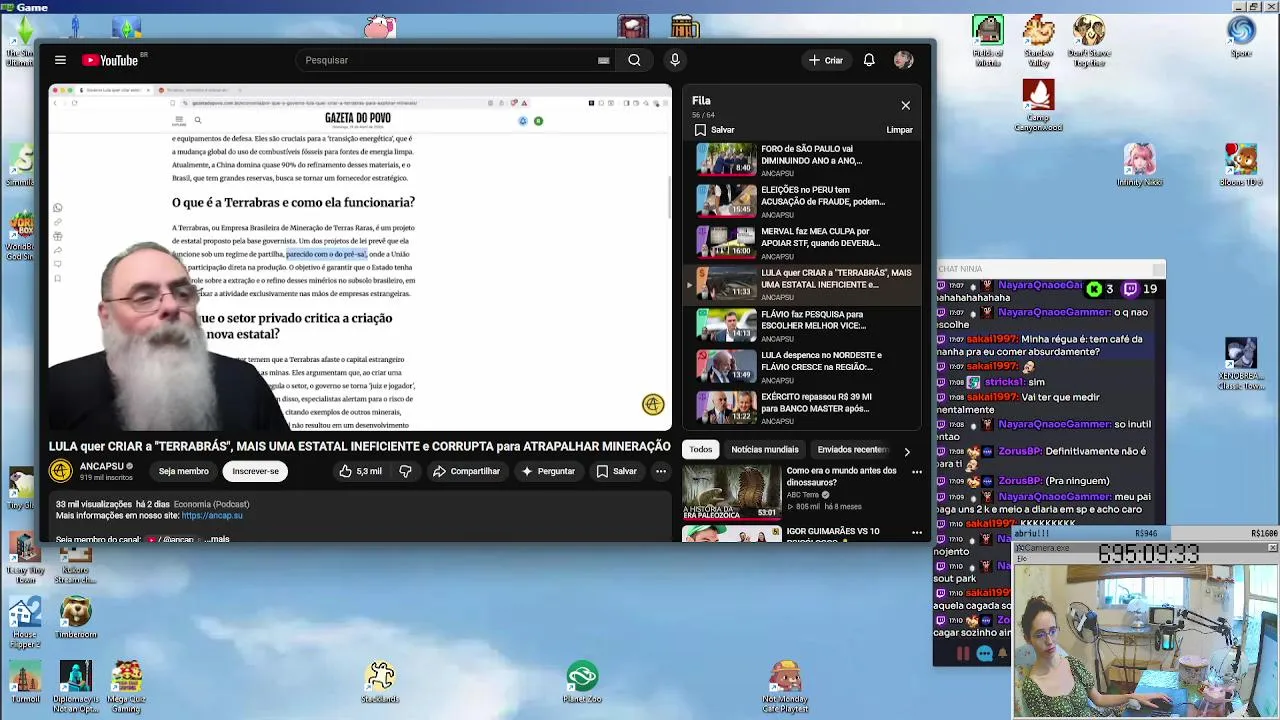Viewport: 1280px width, 720px height.
Task: Open the Spore desktop shortcut
Action: [x=1241, y=36]
